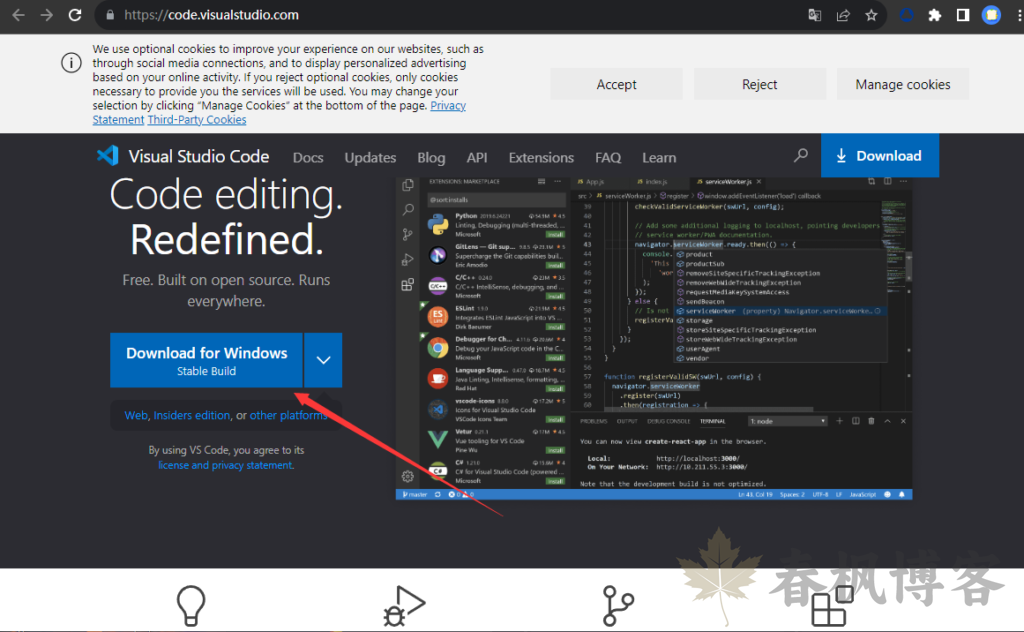
Task: Click the Source Control icon in activity bar
Action: pos(408,234)
